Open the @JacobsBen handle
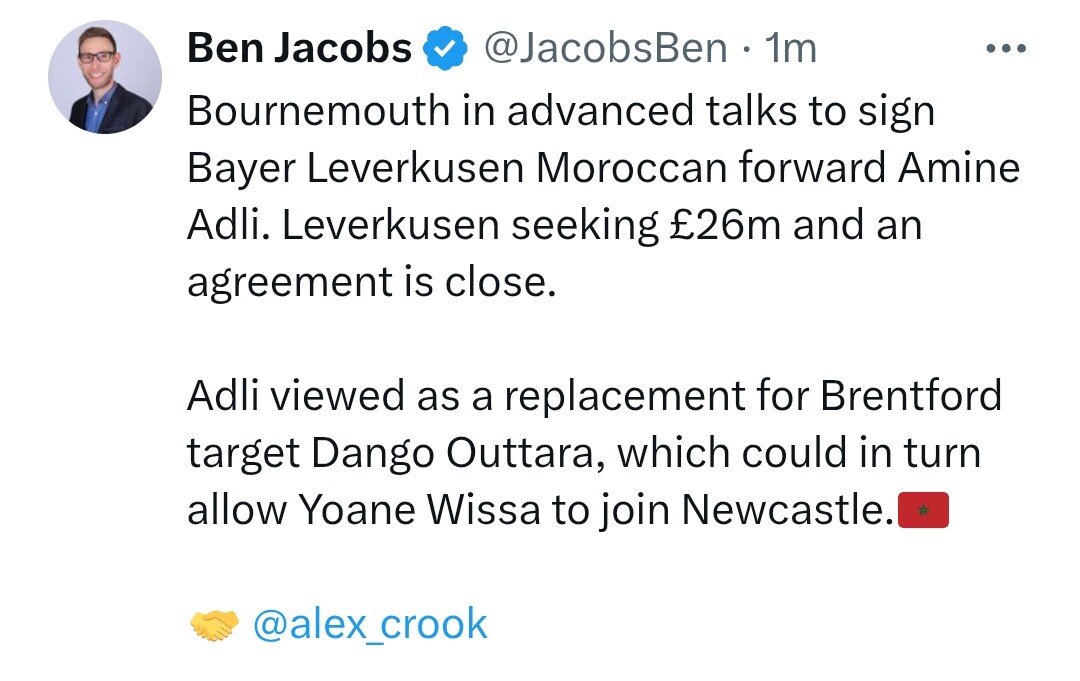 605,48
